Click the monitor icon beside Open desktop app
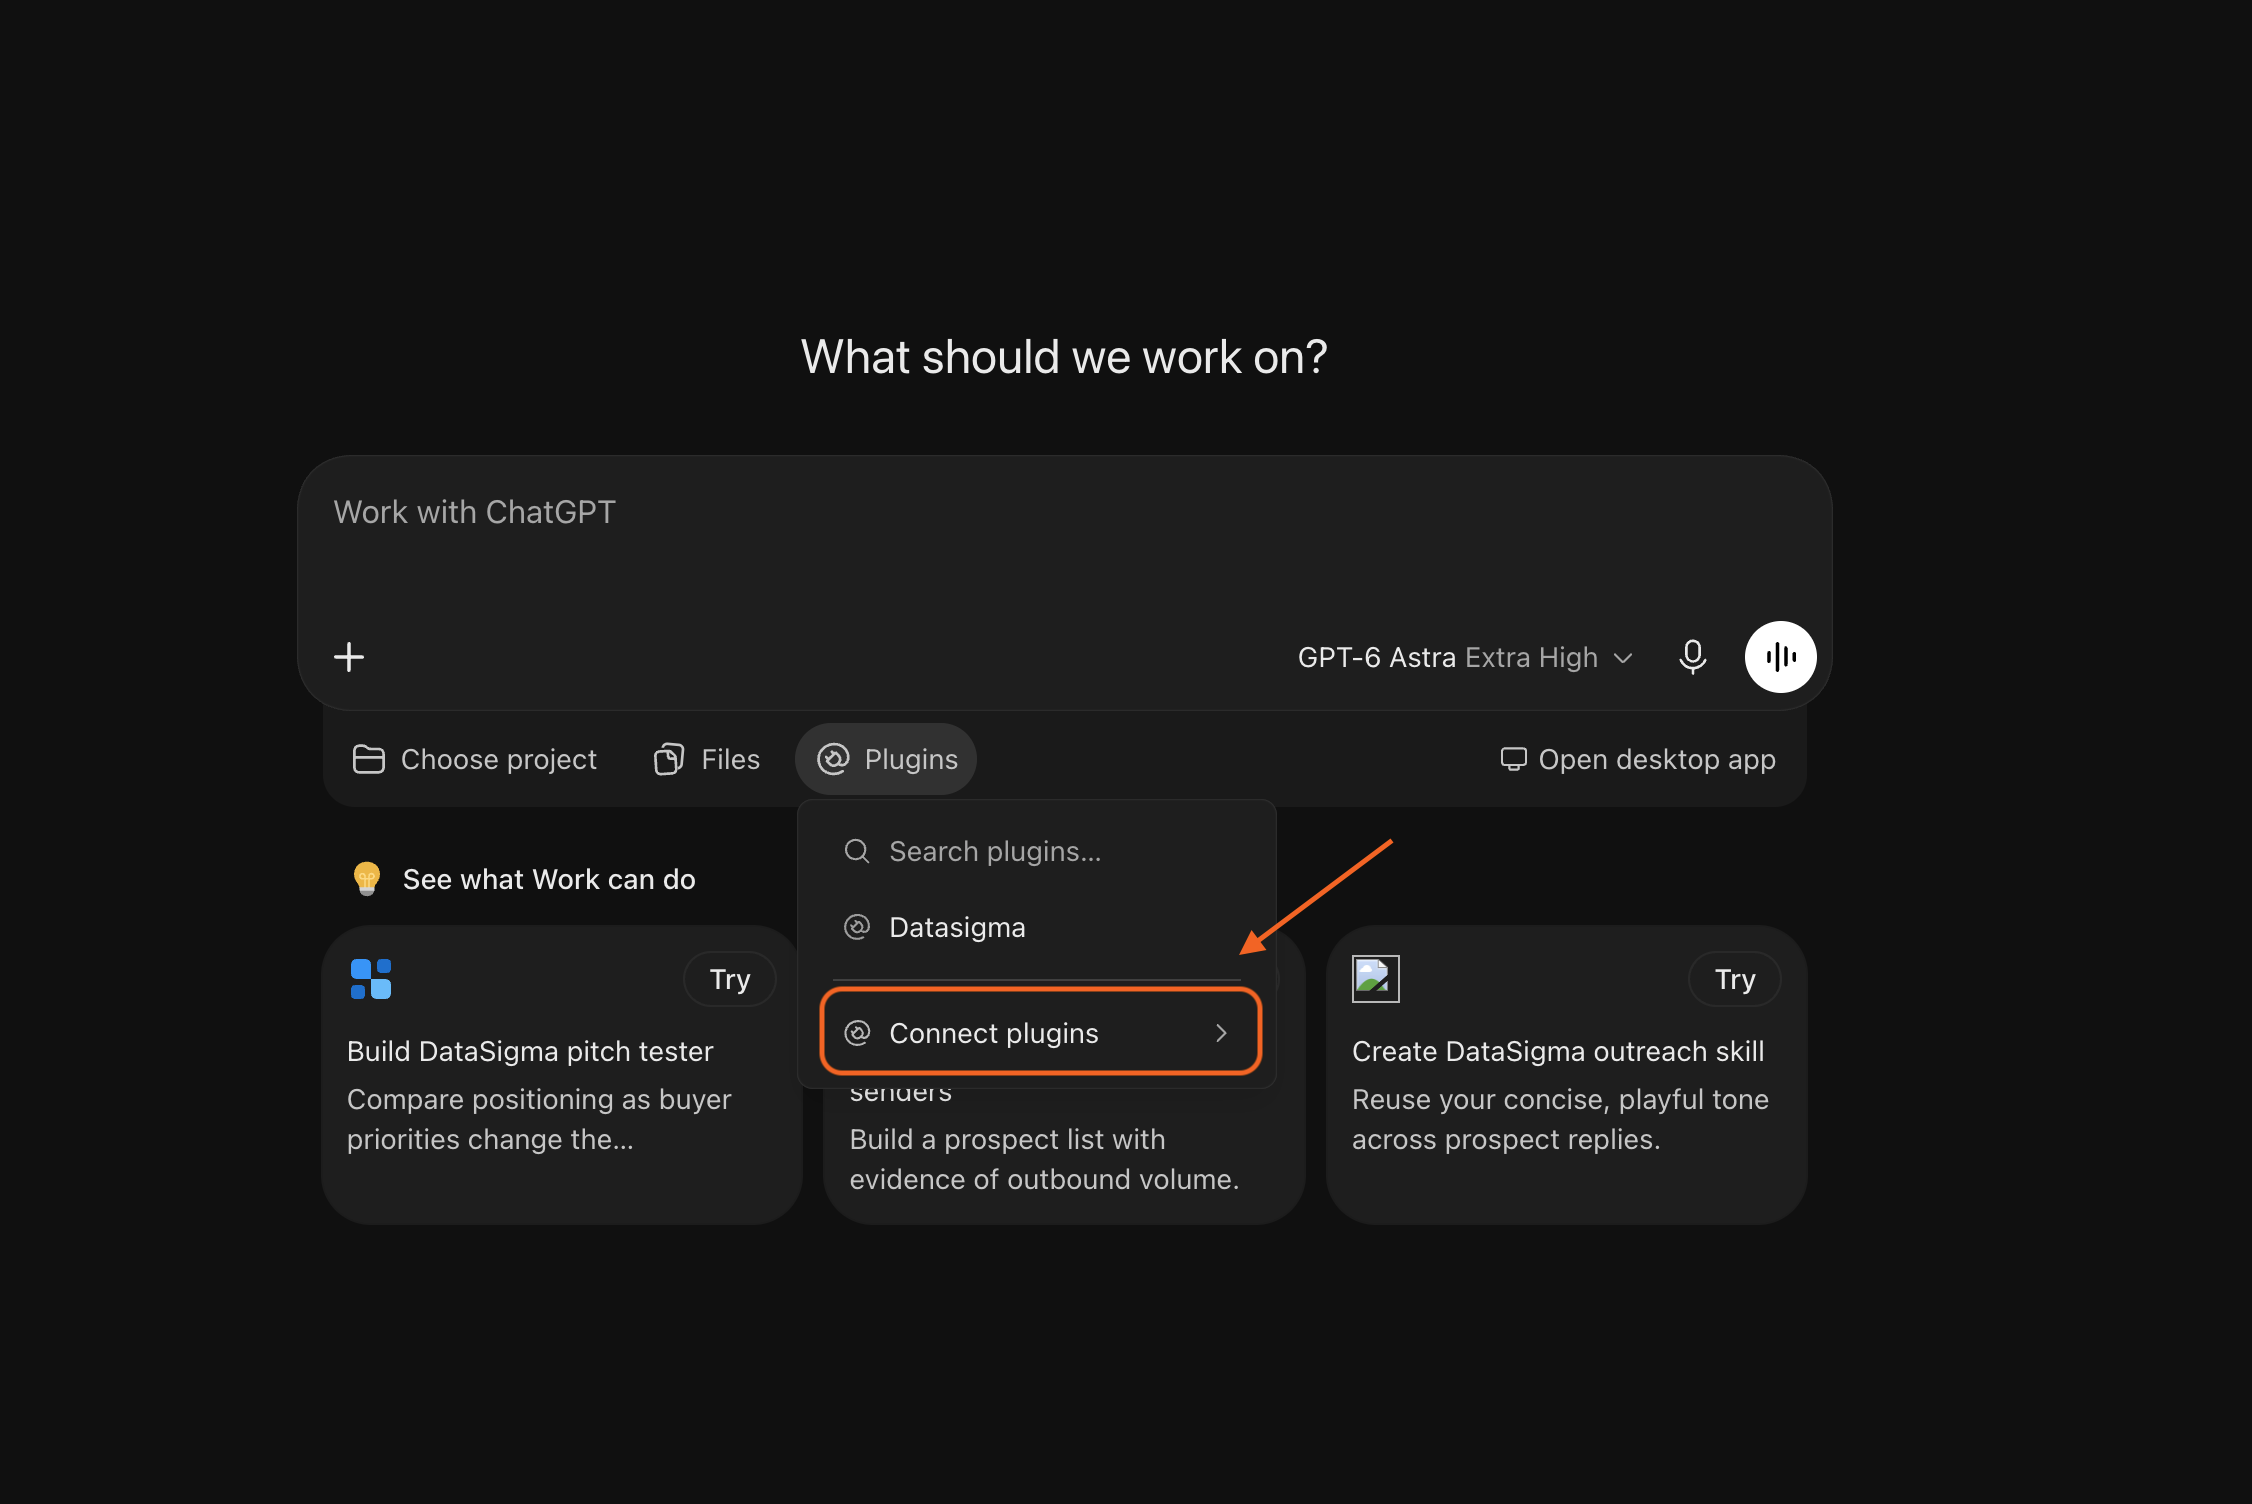2252x1504 pixels. (1513, 759)
